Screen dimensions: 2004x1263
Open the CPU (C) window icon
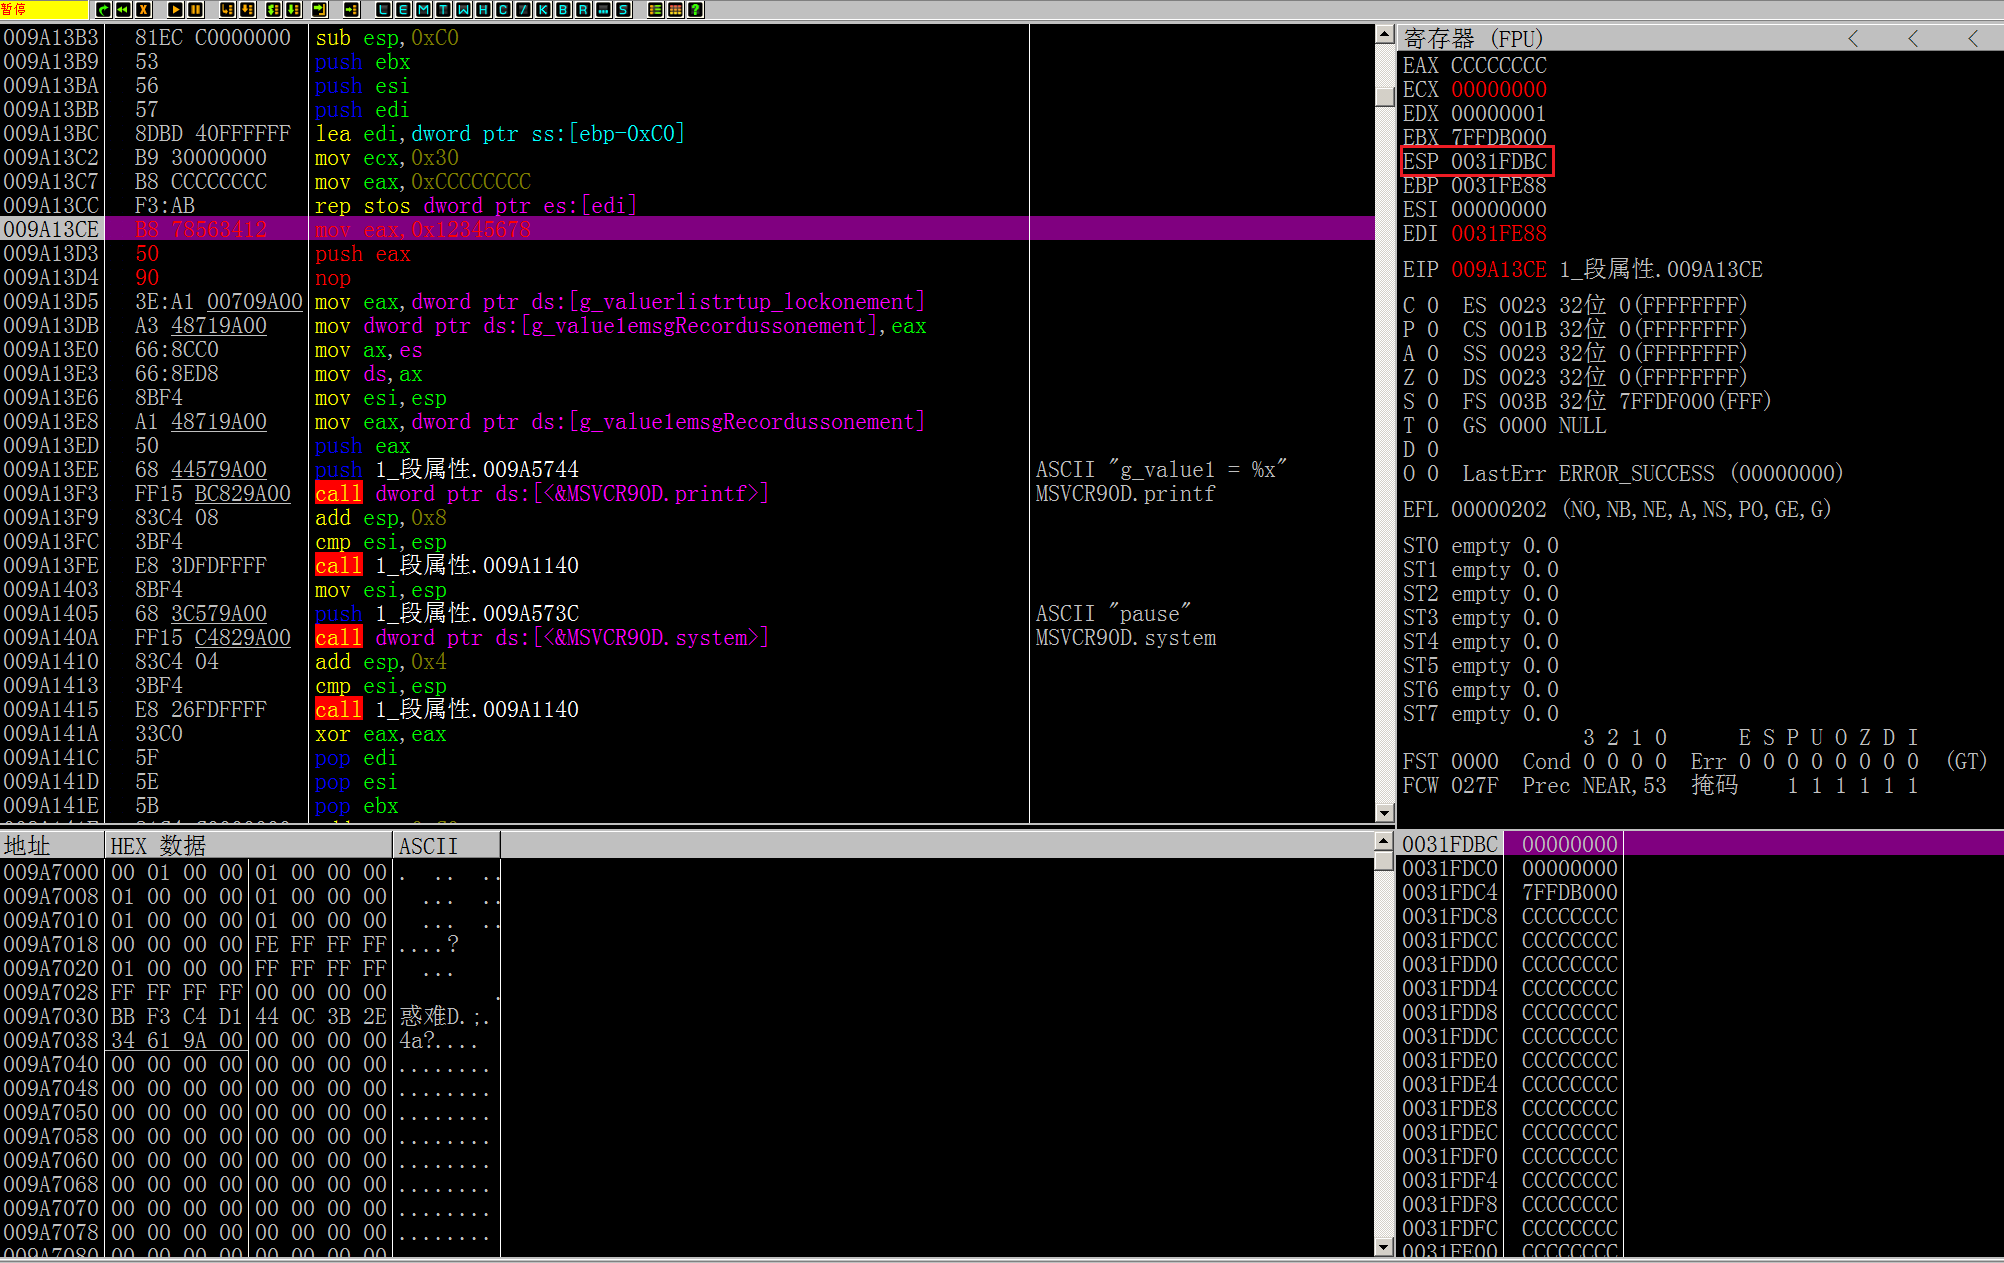tap(504, 10)
